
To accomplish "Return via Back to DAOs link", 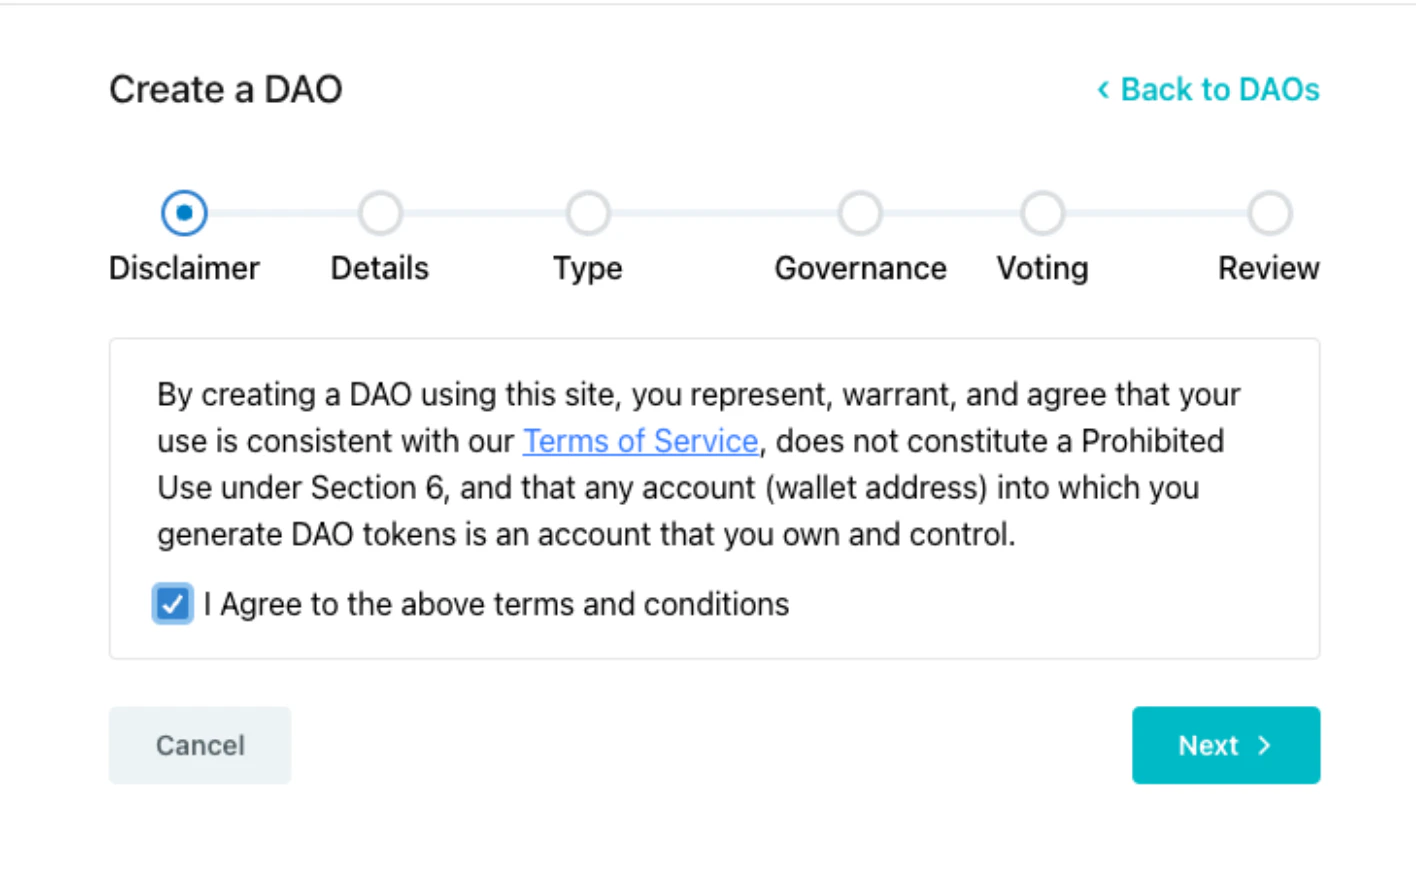I will click(1219, 90).
